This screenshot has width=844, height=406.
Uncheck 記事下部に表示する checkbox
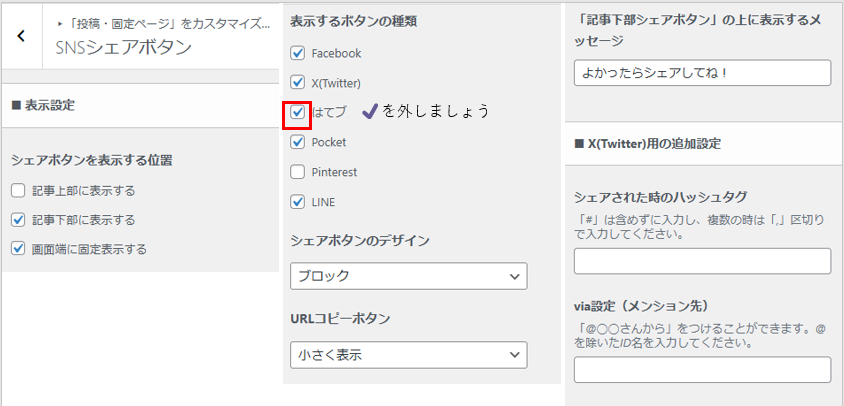(19, 220)
